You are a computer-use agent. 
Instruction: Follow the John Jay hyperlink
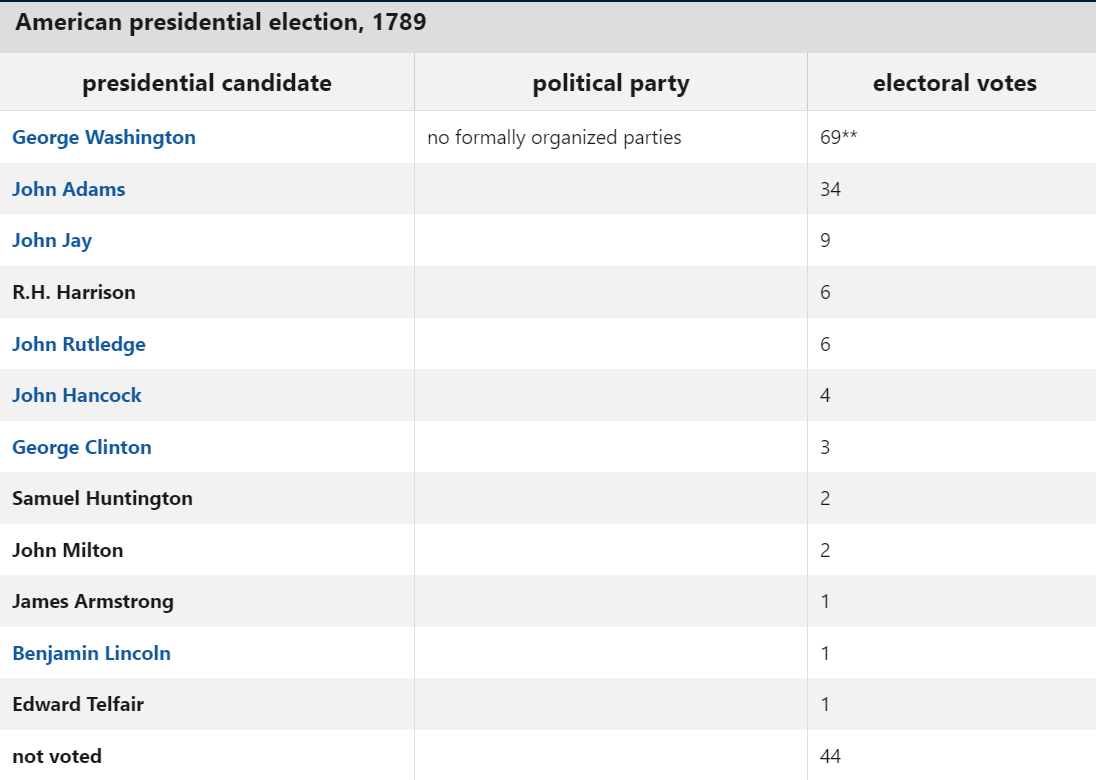click(x=52, y=240)
